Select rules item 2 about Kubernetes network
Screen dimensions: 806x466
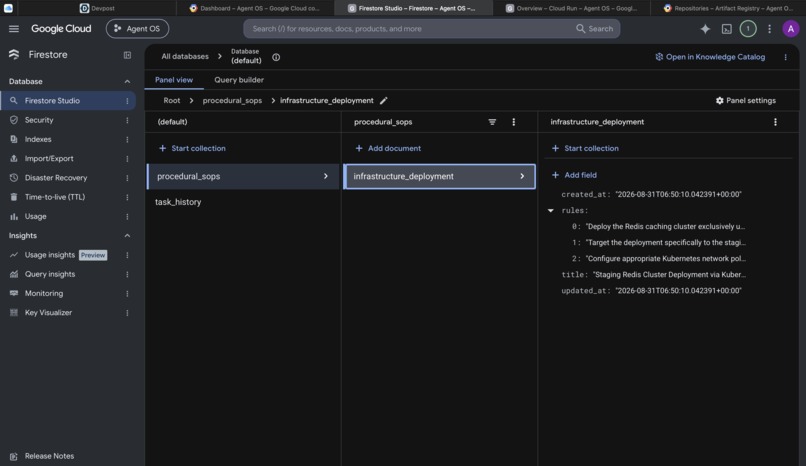(665, 258)
